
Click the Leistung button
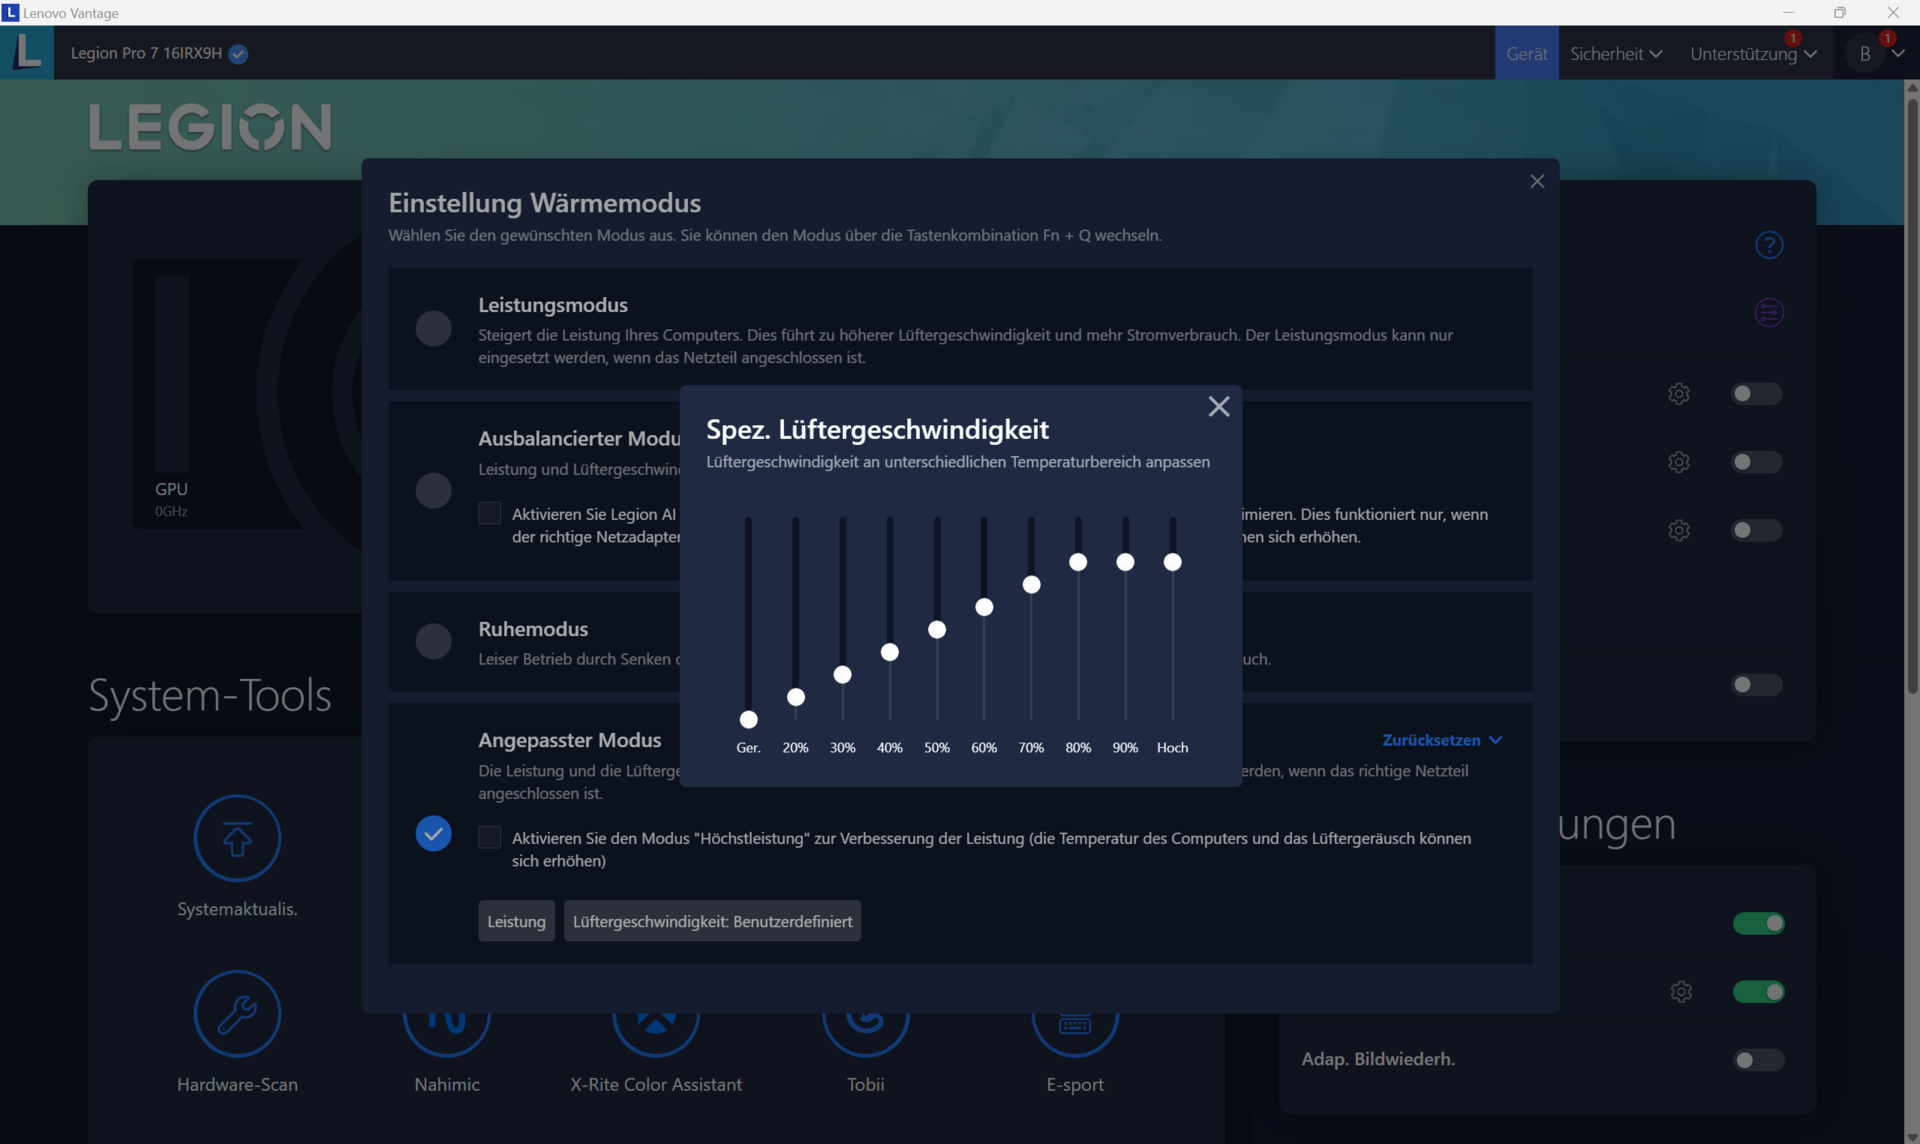click(x=516, y=921)
